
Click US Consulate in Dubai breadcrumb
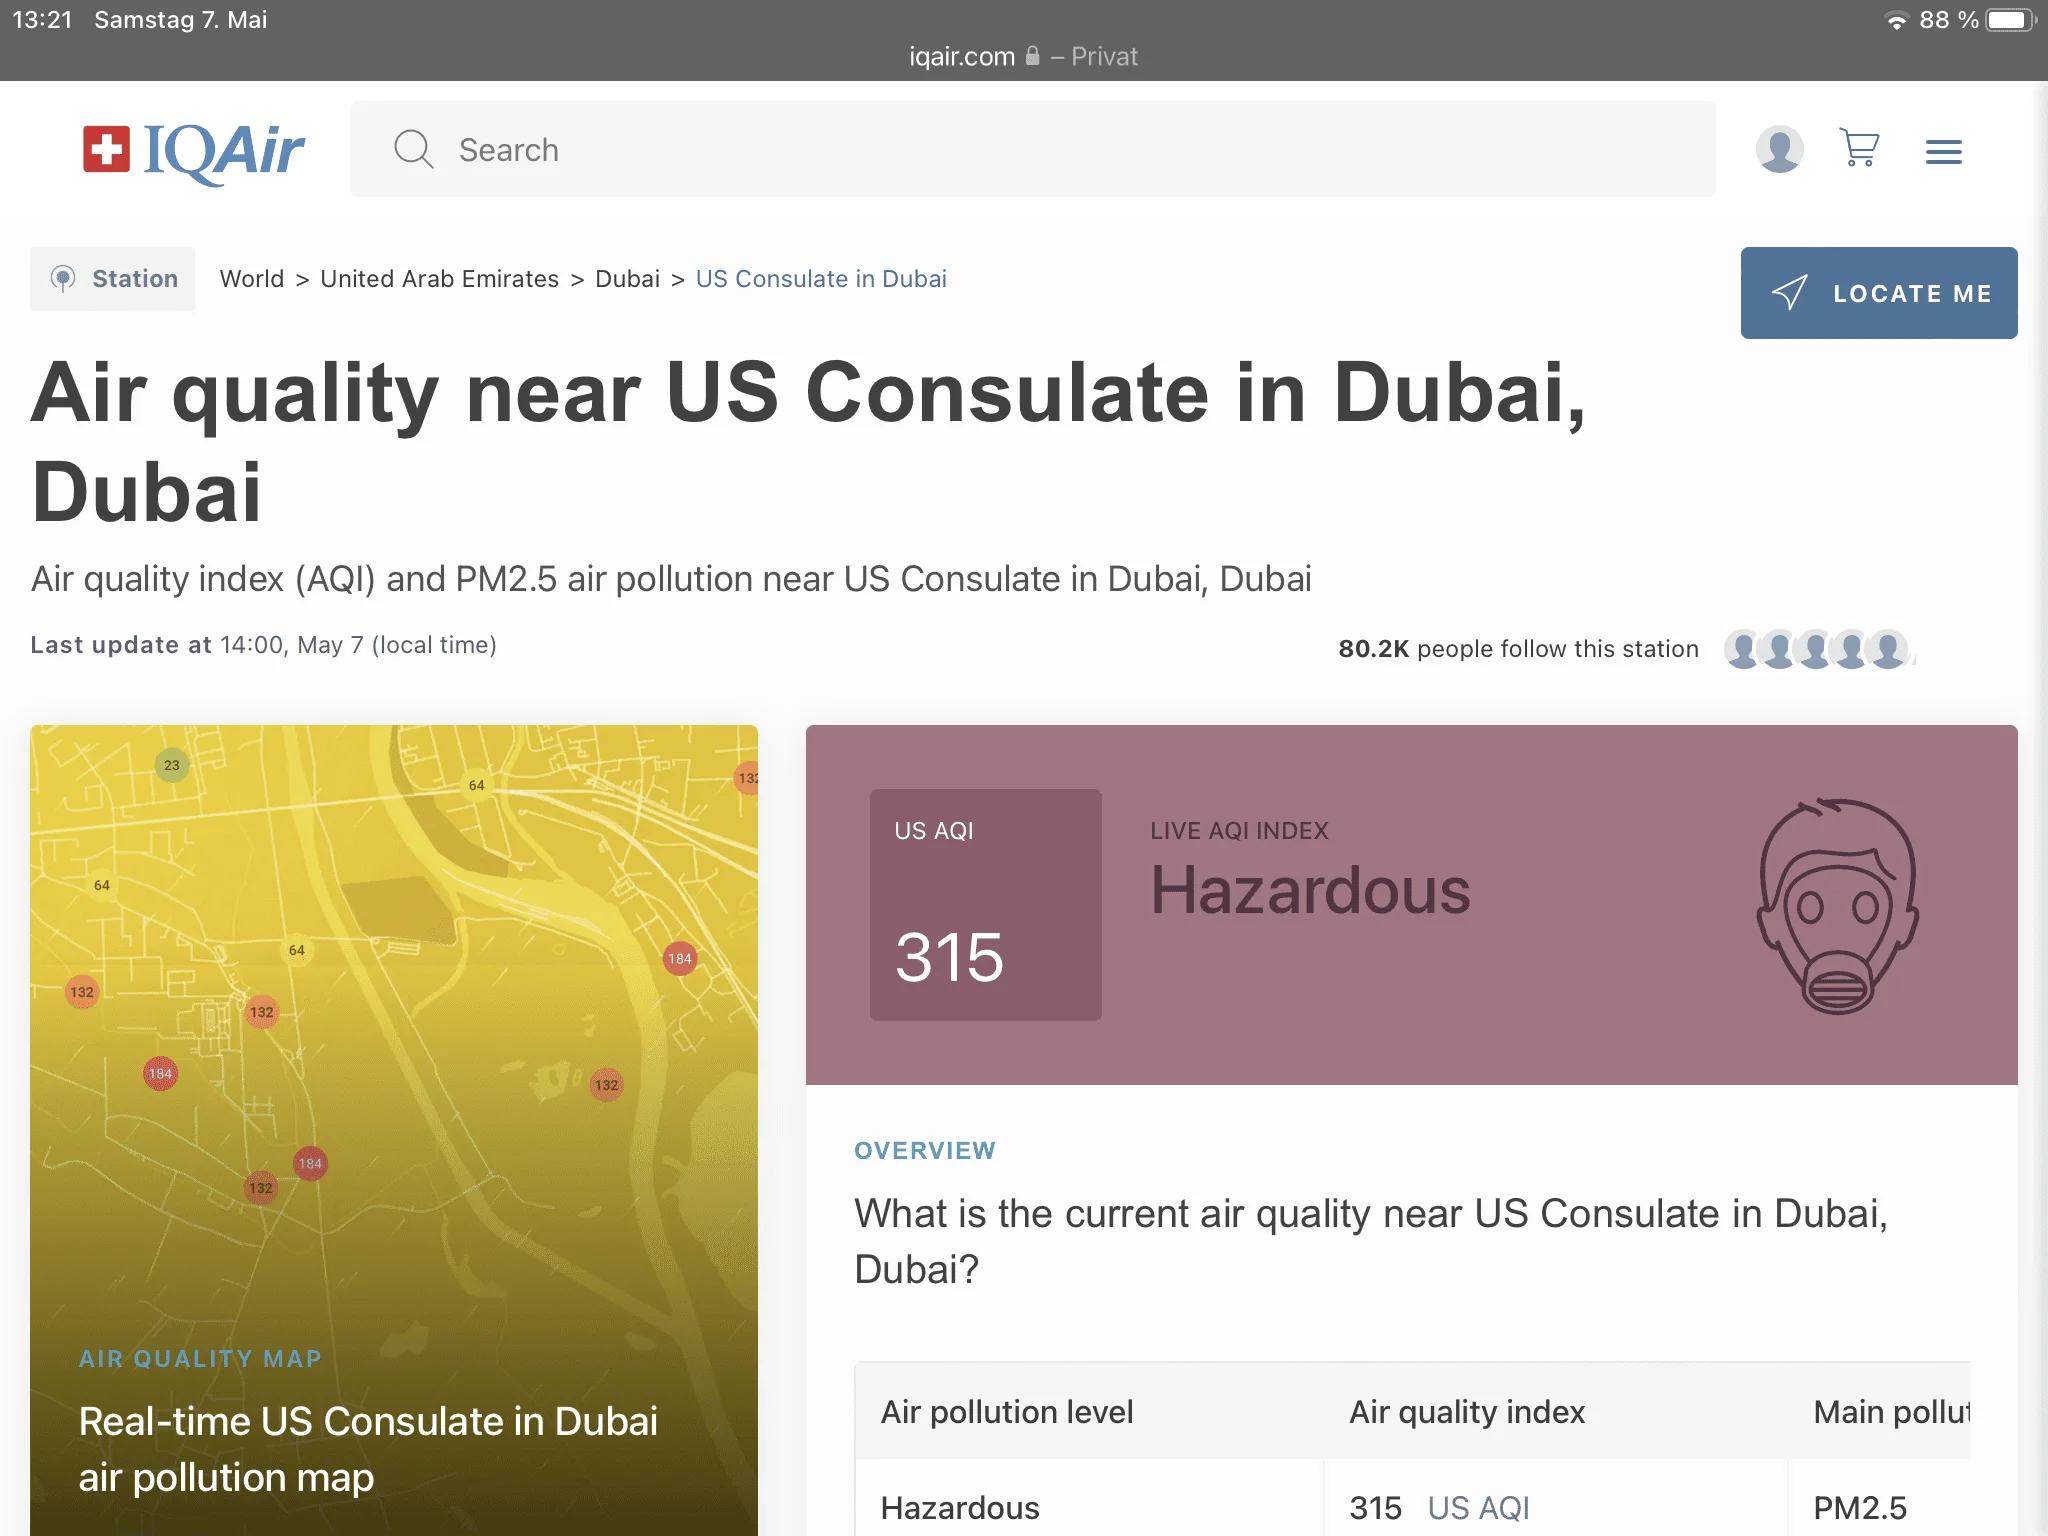click(821, 279)
